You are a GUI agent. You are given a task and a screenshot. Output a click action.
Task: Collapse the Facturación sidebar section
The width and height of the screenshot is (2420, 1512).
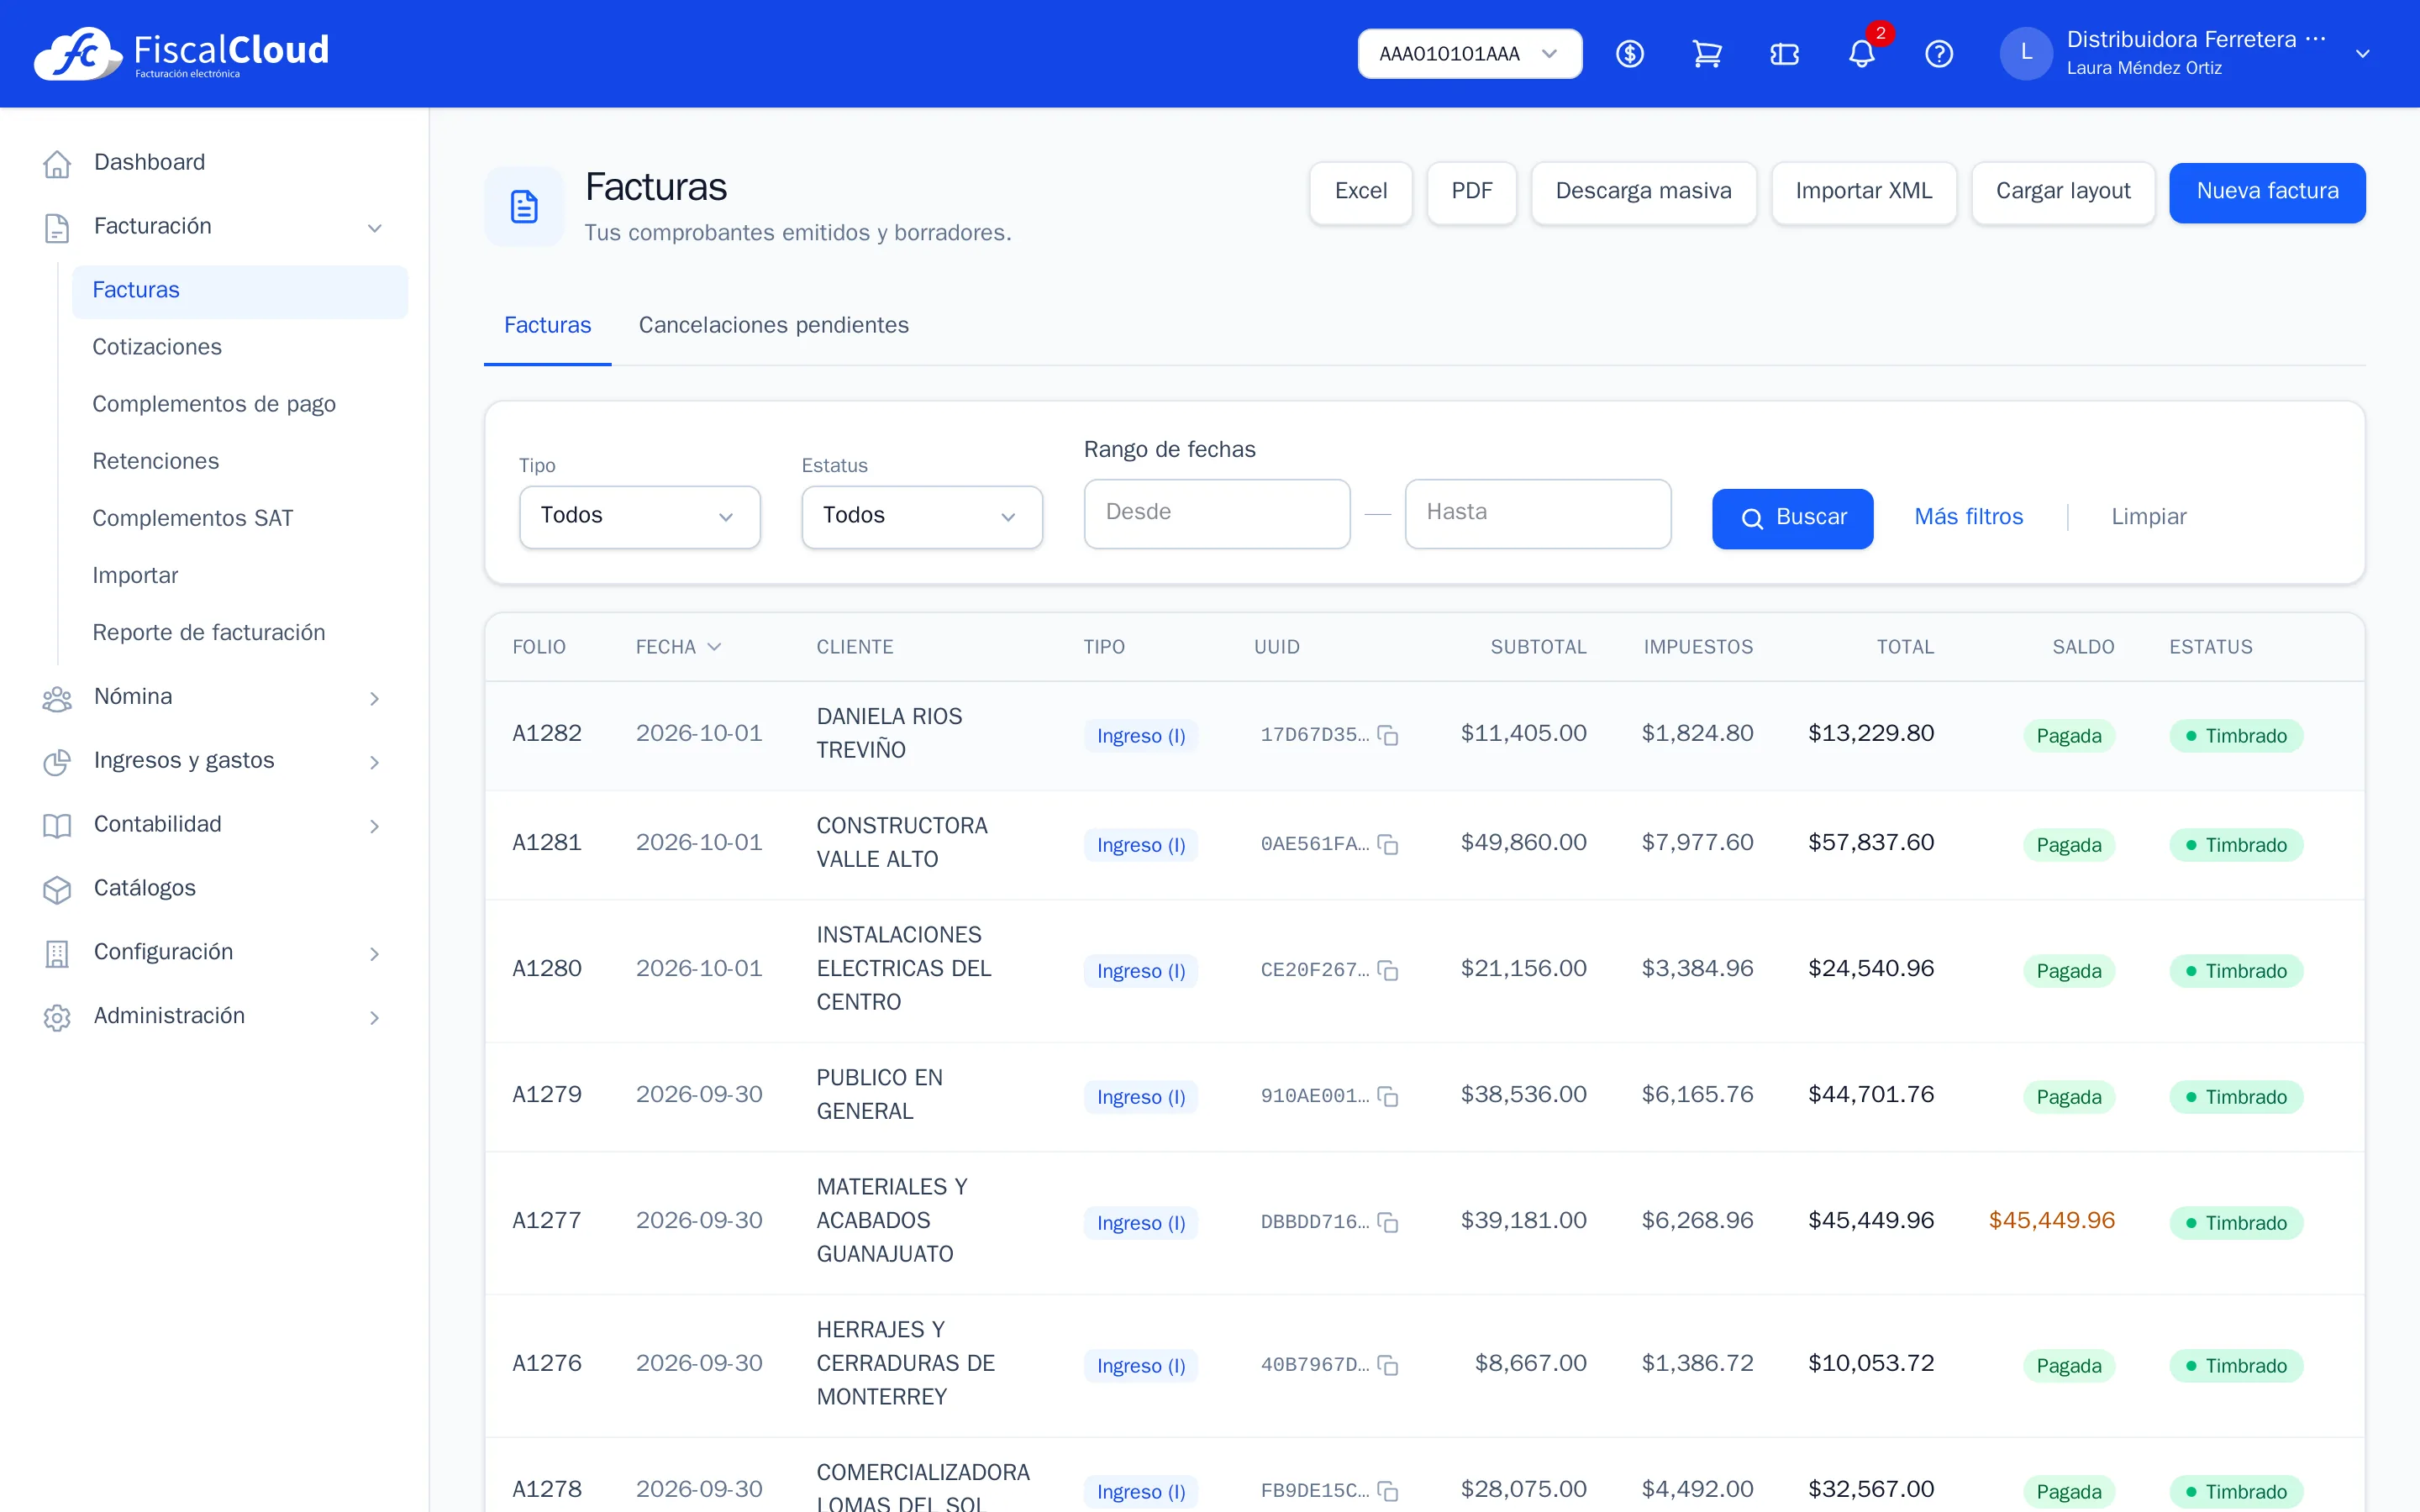pyautogui.click(x=213, y=227)
